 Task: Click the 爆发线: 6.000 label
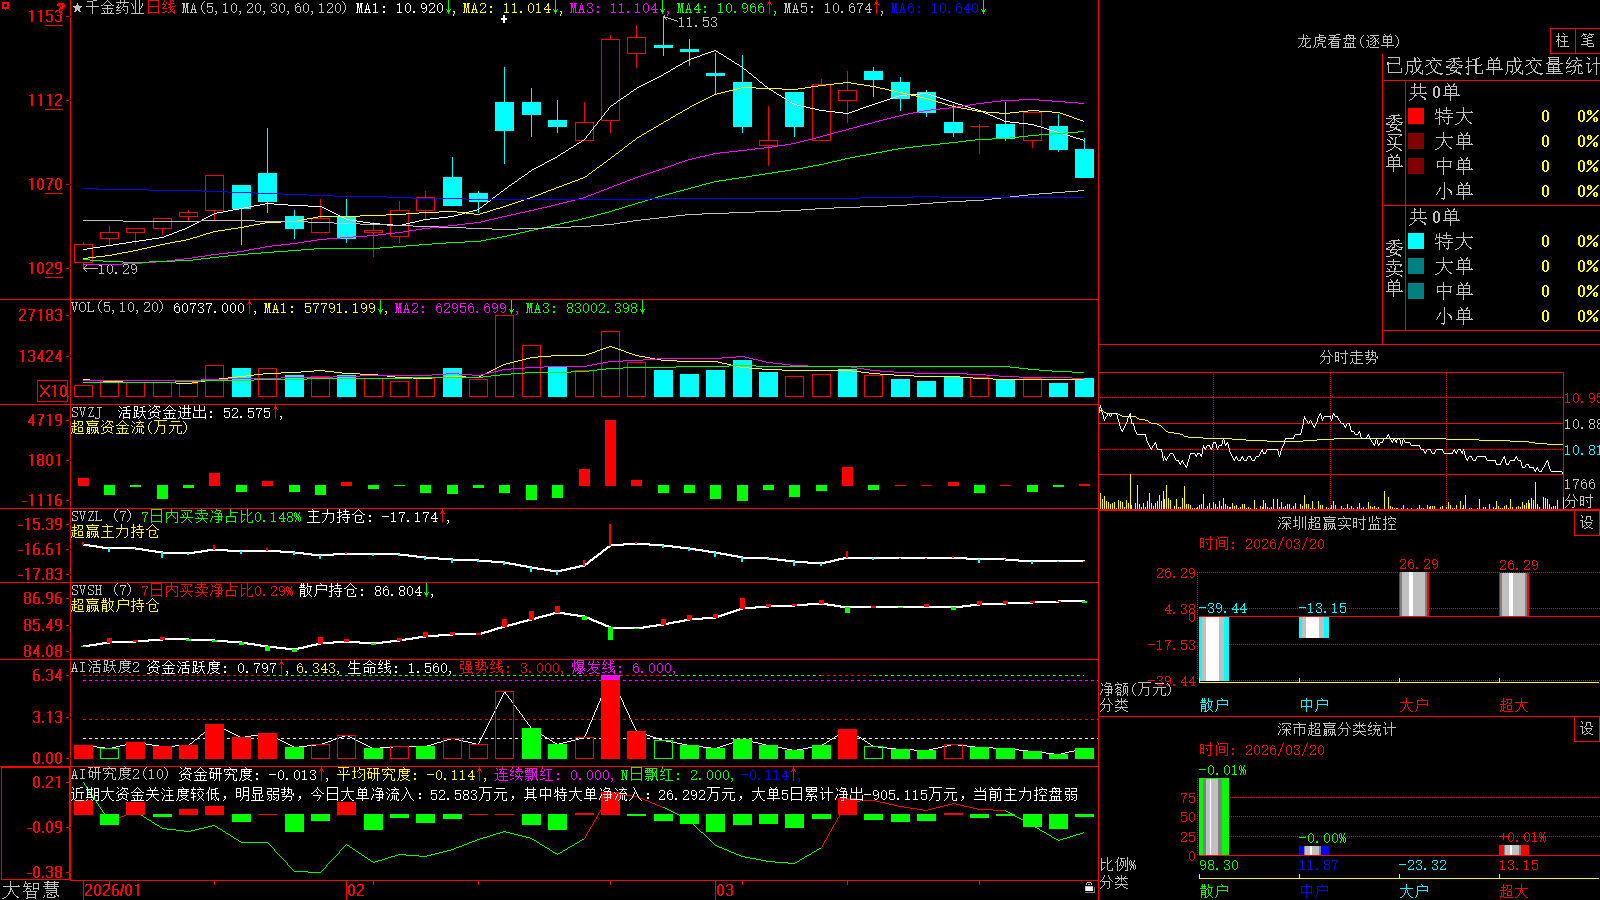pyautogui.click(x=624, y=668)
